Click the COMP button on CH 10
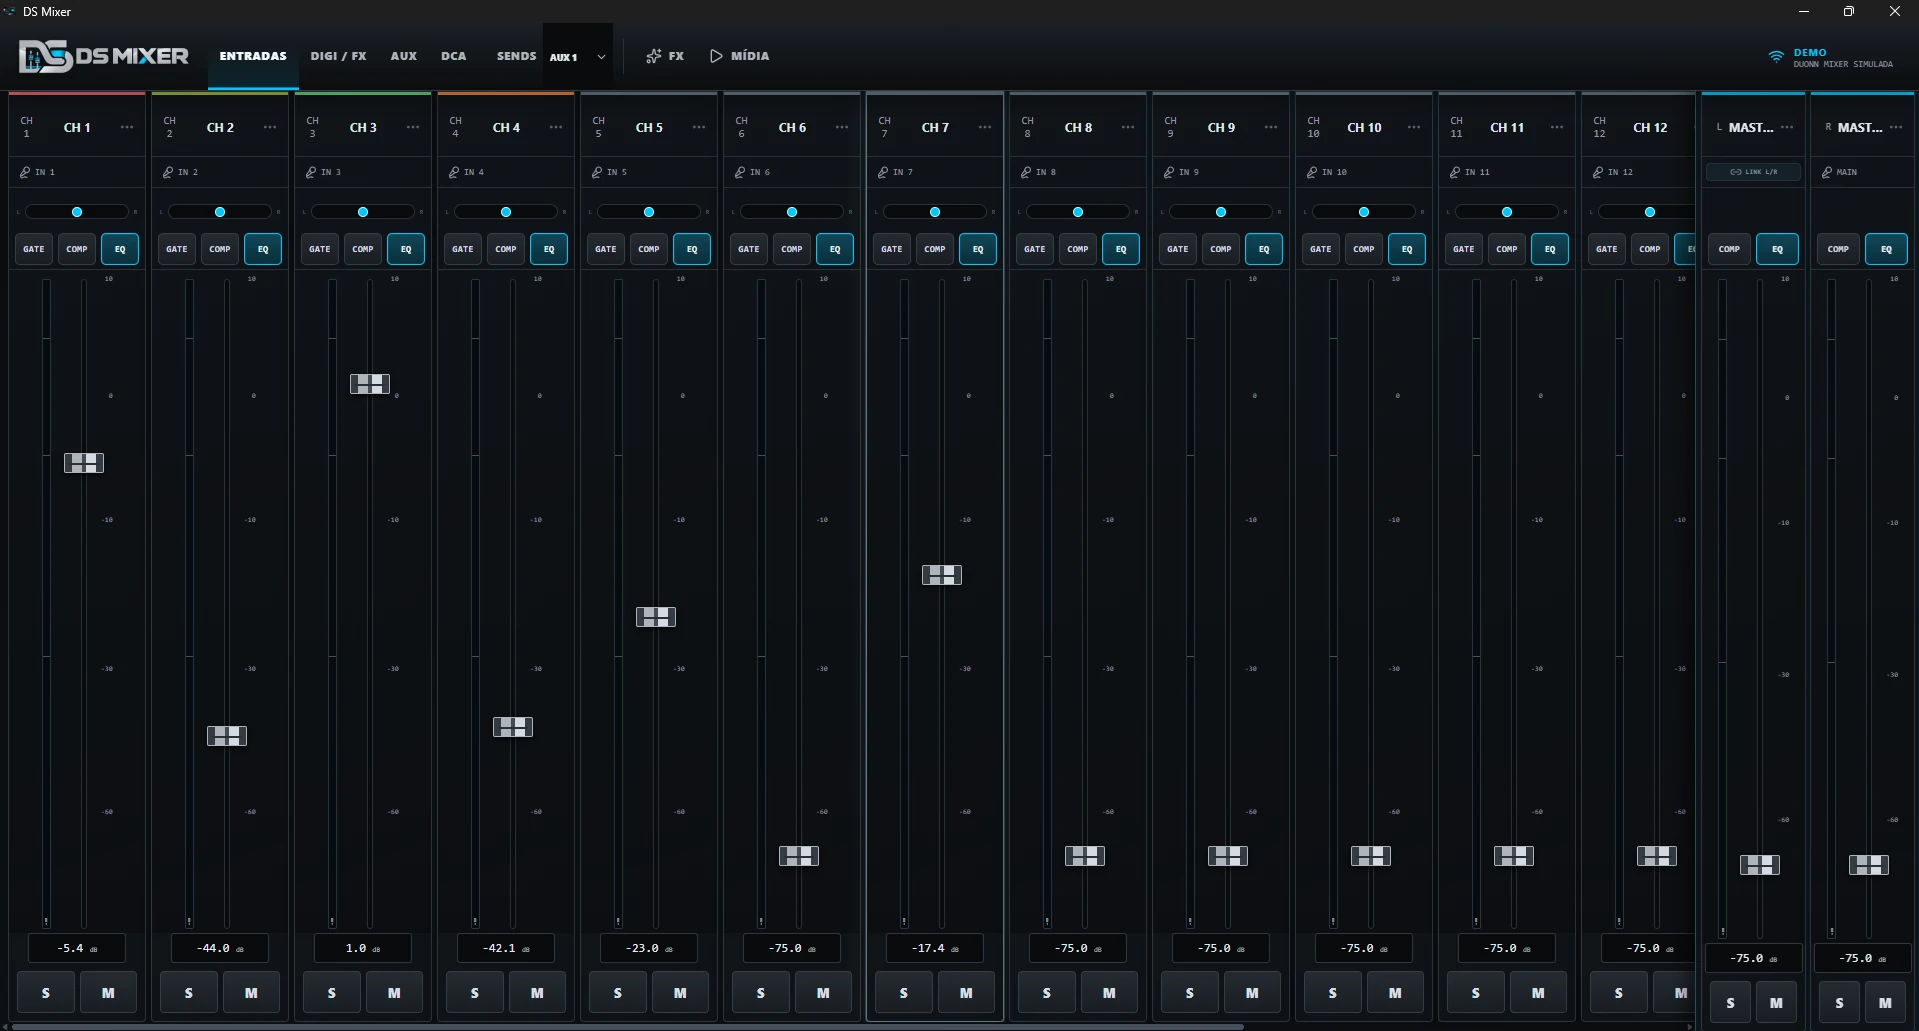Screen dimensions: 1919x1031 pyautogui.click(x=1364, y=249)
